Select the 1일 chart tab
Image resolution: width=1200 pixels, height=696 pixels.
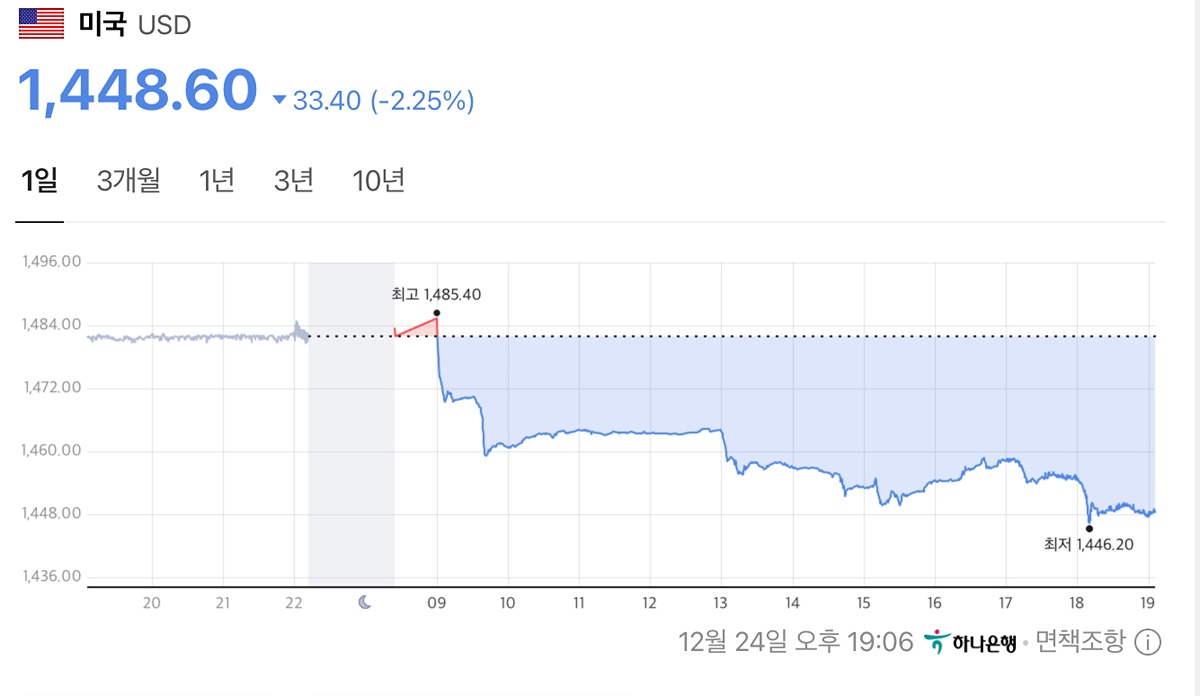39,181
